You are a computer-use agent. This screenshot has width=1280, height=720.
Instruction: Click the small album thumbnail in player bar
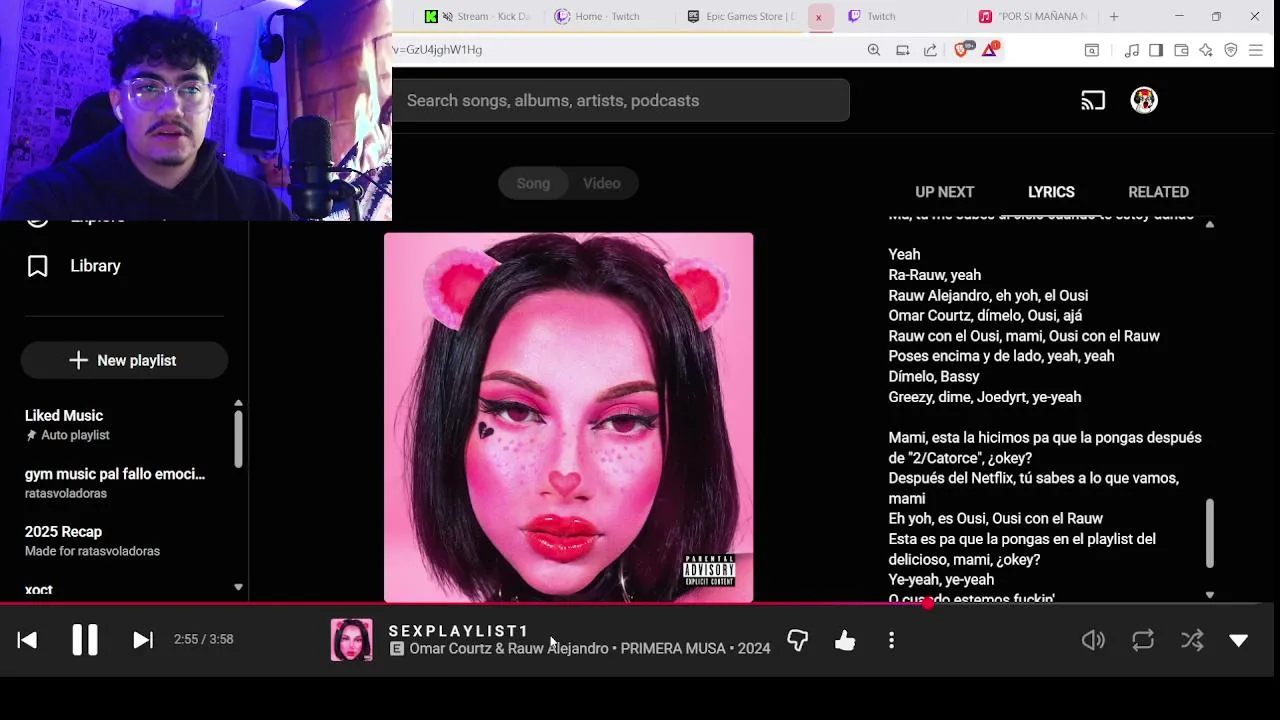[x=352, y=640]
